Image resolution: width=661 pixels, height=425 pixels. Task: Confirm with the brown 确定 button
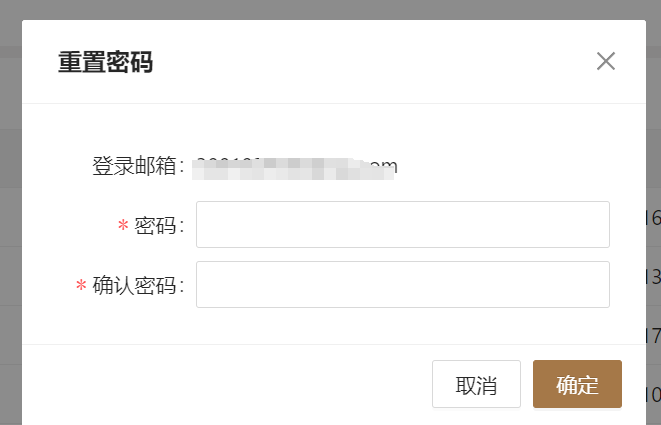(x=577, y=384)
